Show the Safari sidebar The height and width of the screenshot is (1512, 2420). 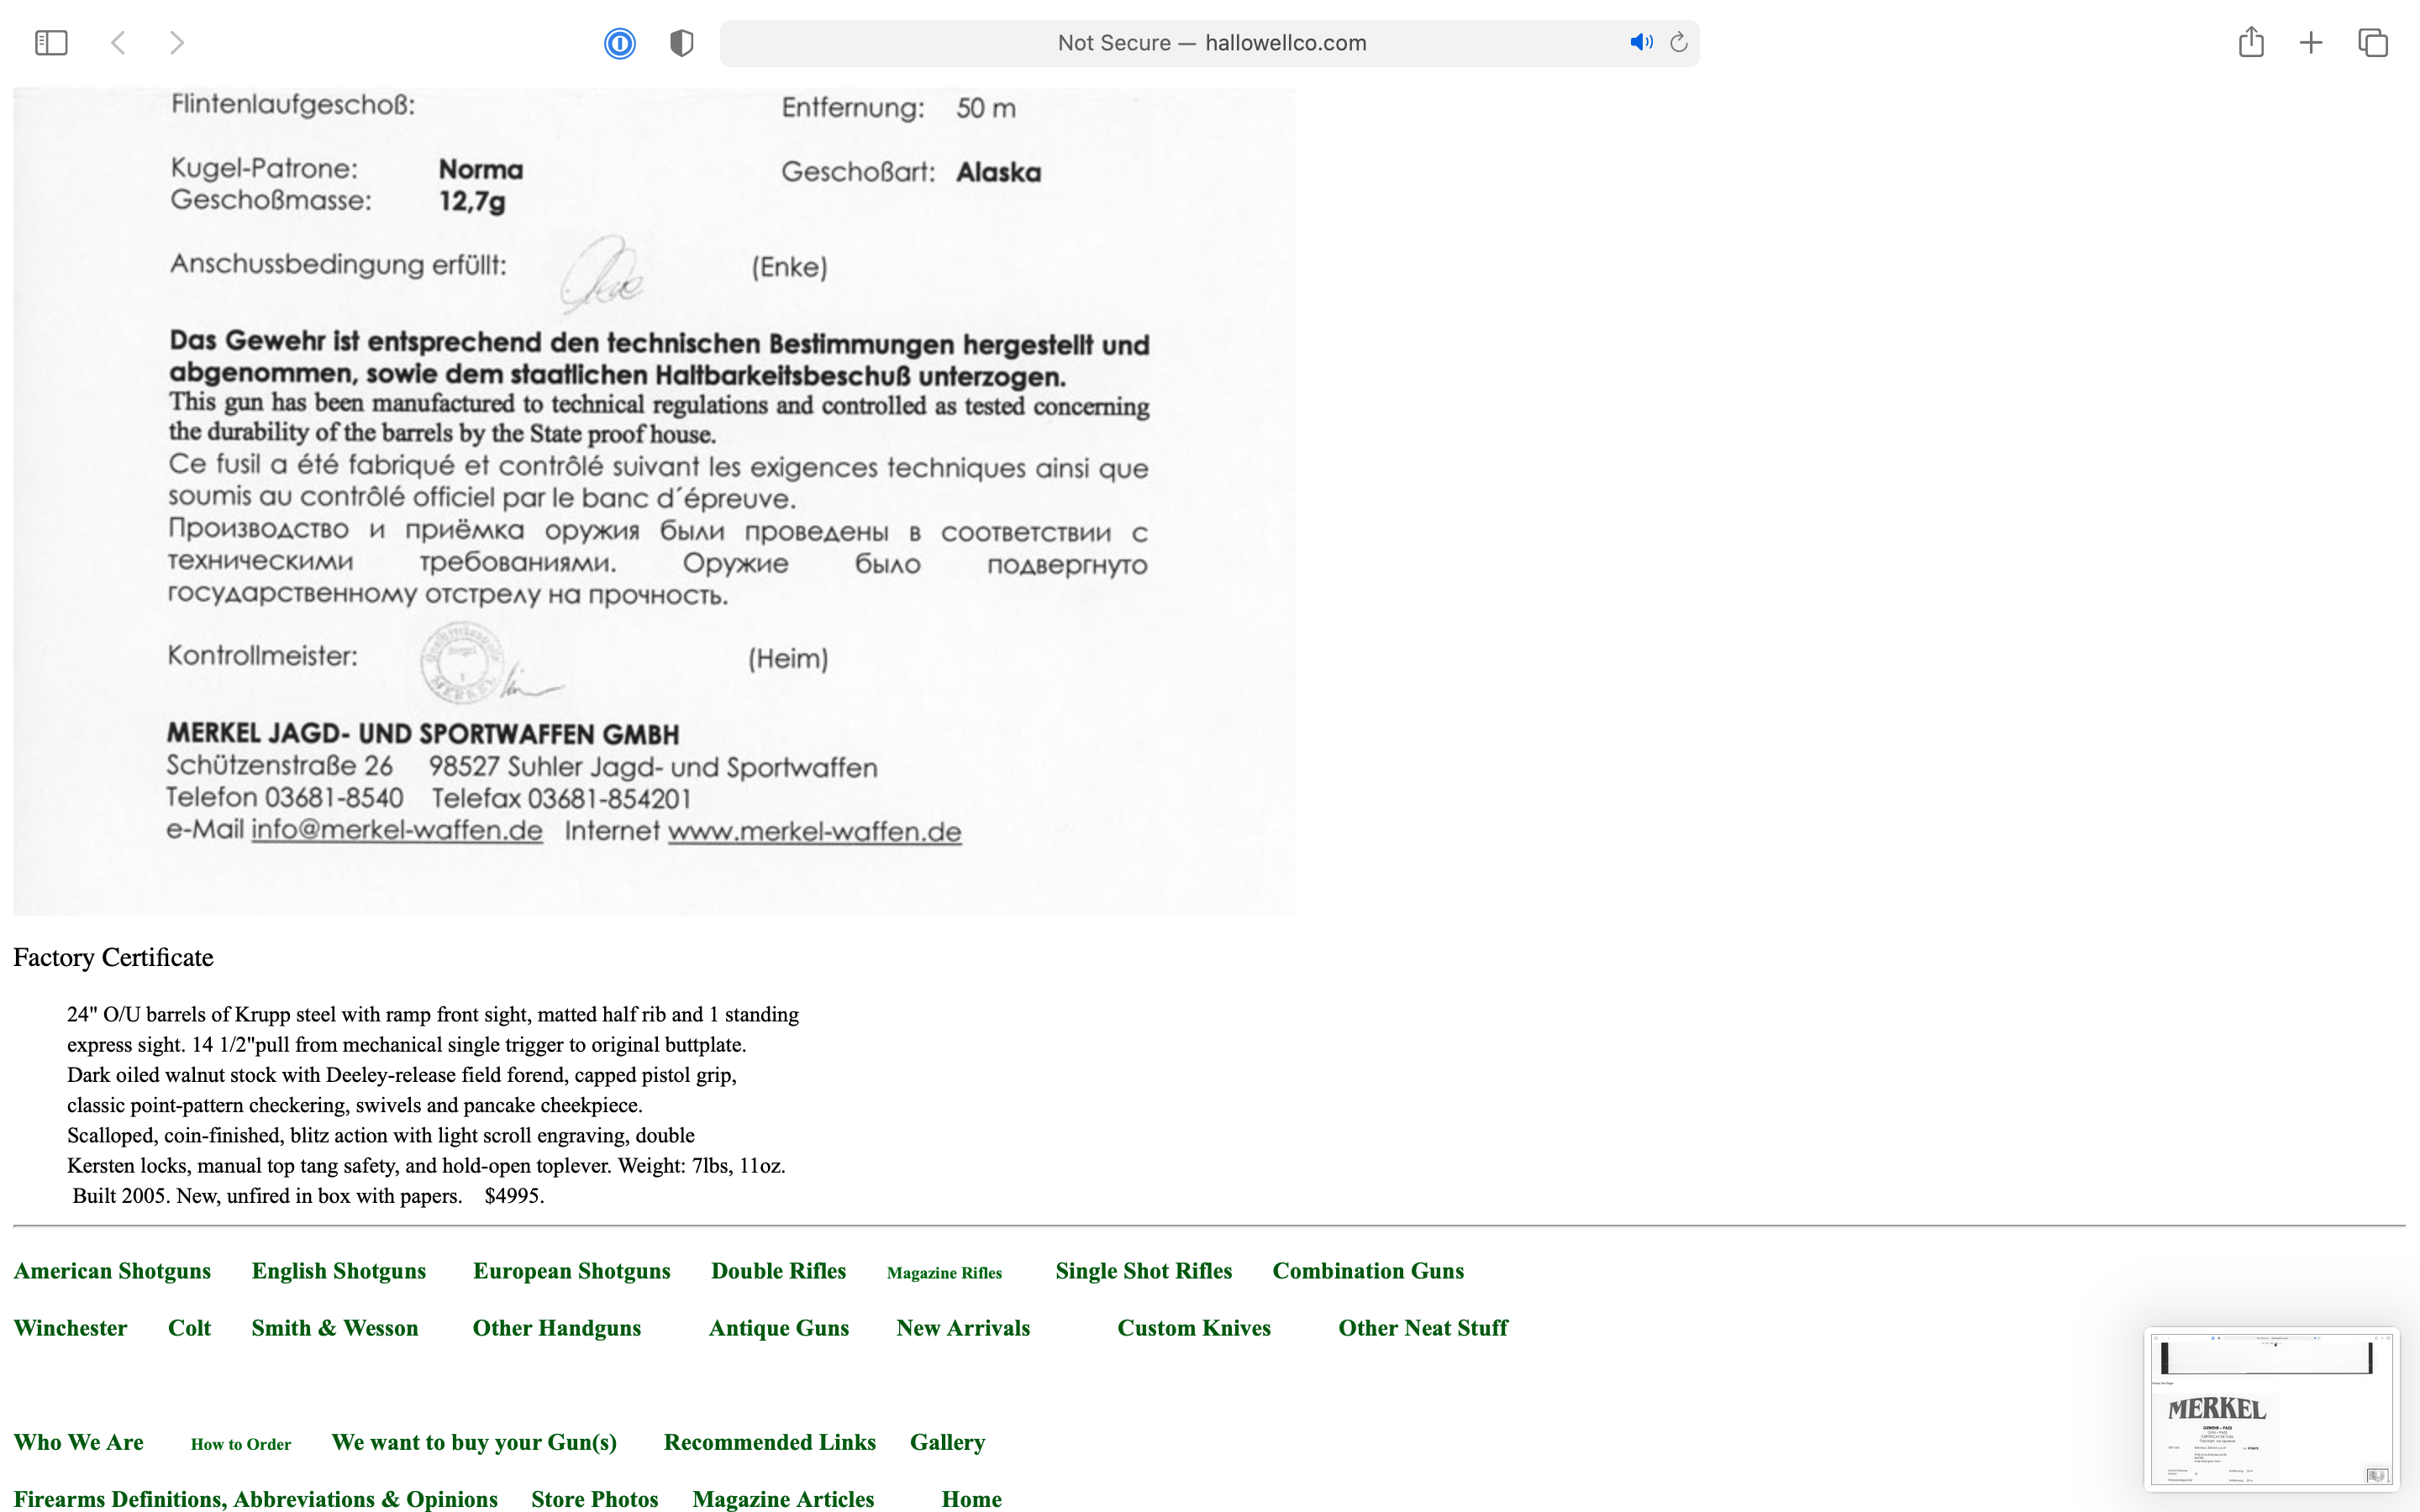pyautogui.click(x=51, y=43)
